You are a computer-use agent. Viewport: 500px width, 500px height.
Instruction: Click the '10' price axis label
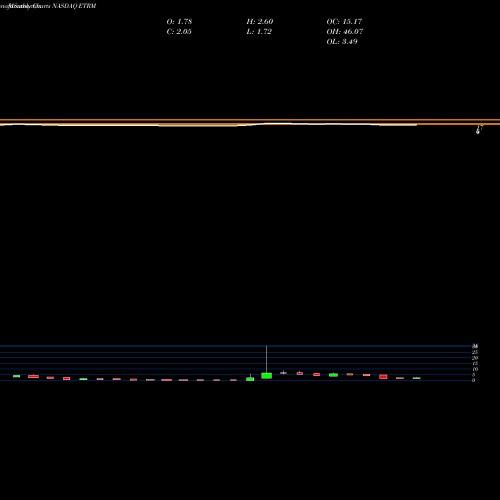click(x=475, y=369)
